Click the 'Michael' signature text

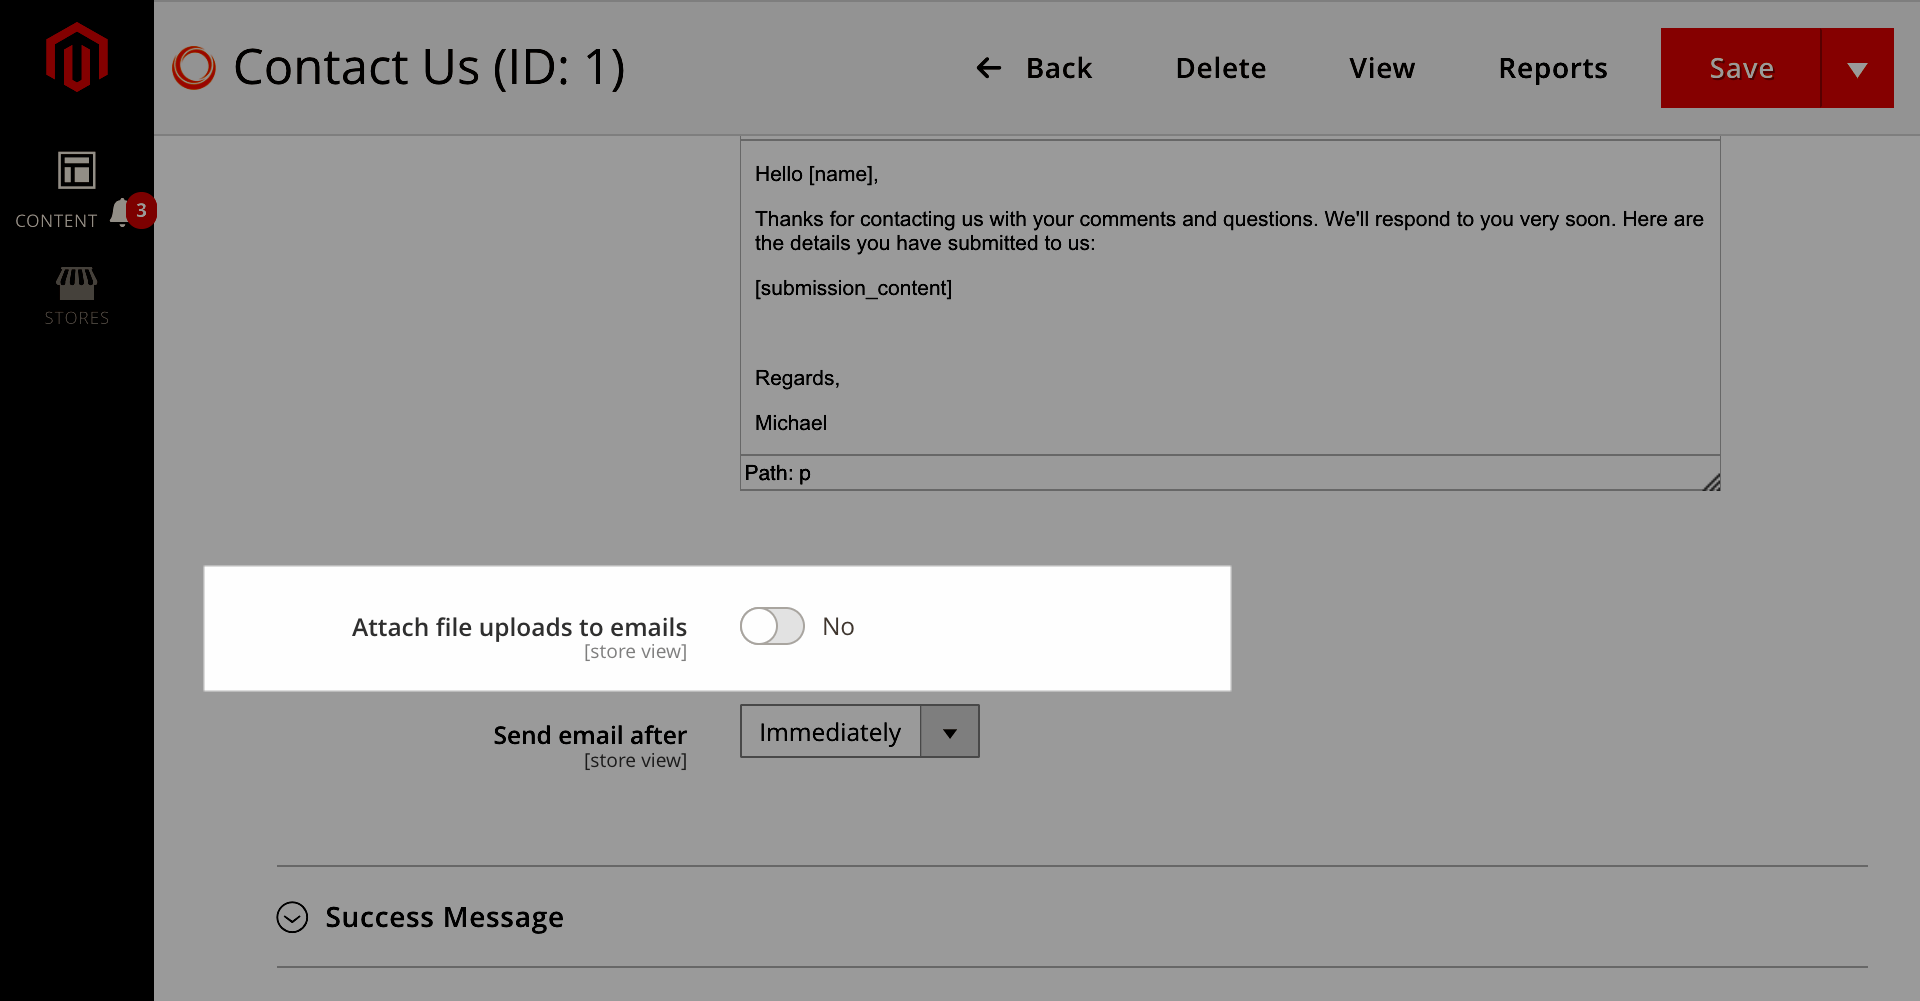pyautogui.click(x=791, y=423)
